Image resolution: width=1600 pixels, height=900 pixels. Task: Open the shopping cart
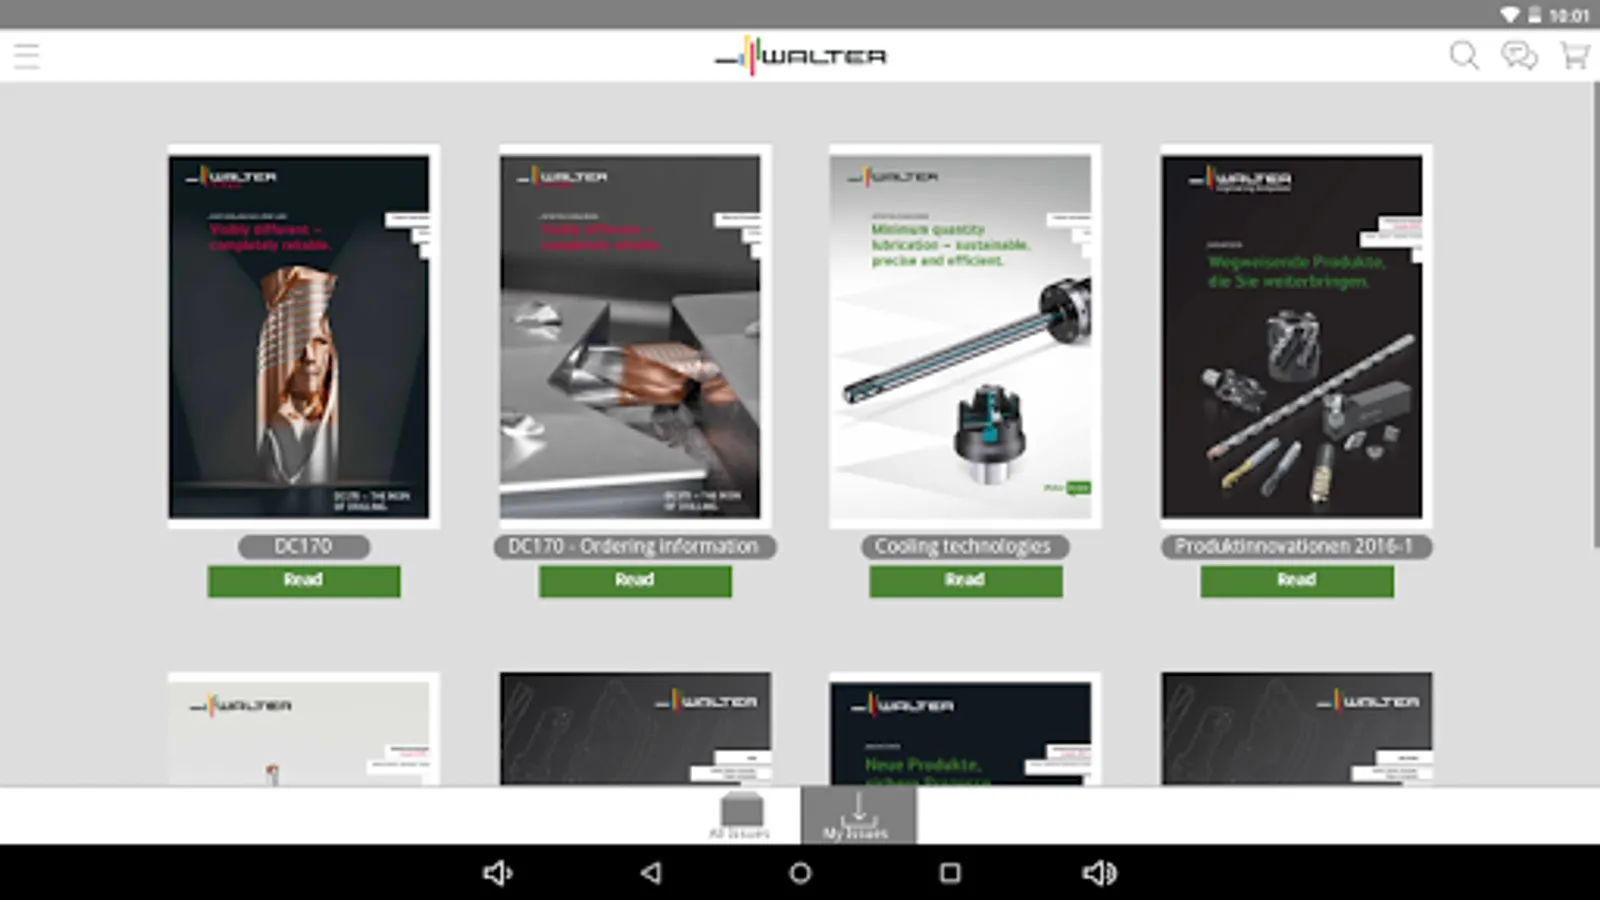coord(1575,55)
